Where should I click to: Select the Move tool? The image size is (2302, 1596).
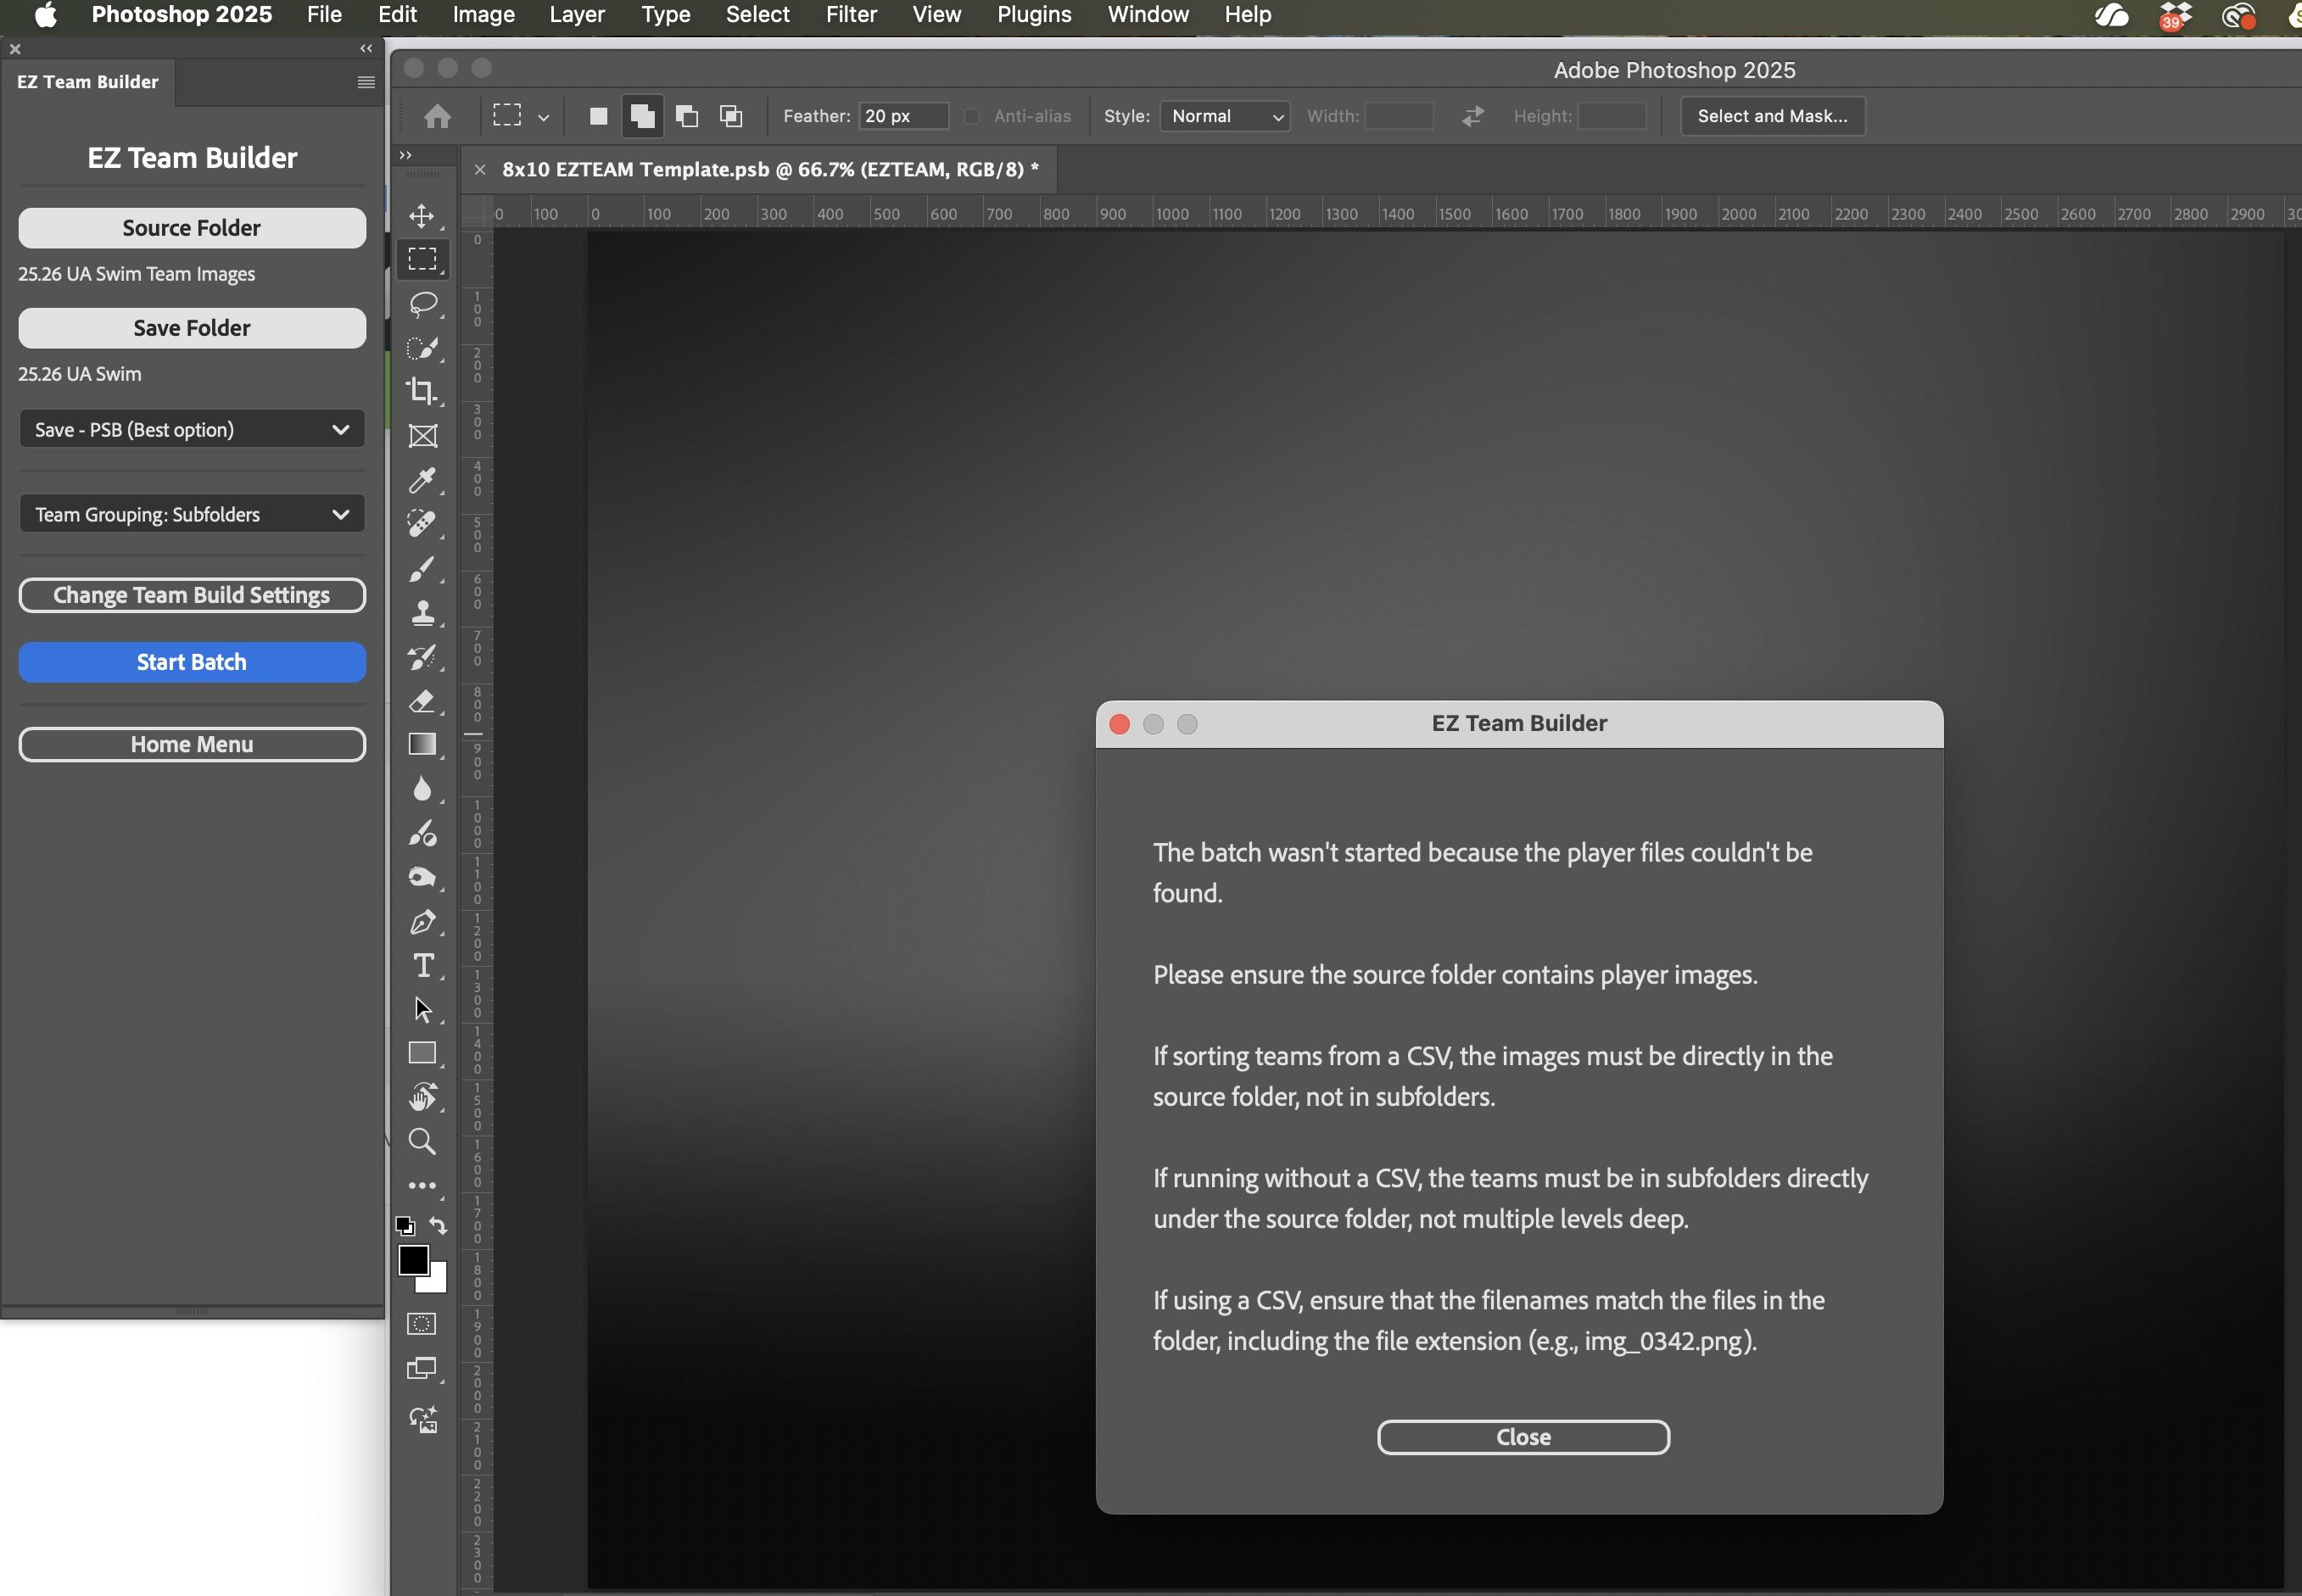(x=422, y=216)
